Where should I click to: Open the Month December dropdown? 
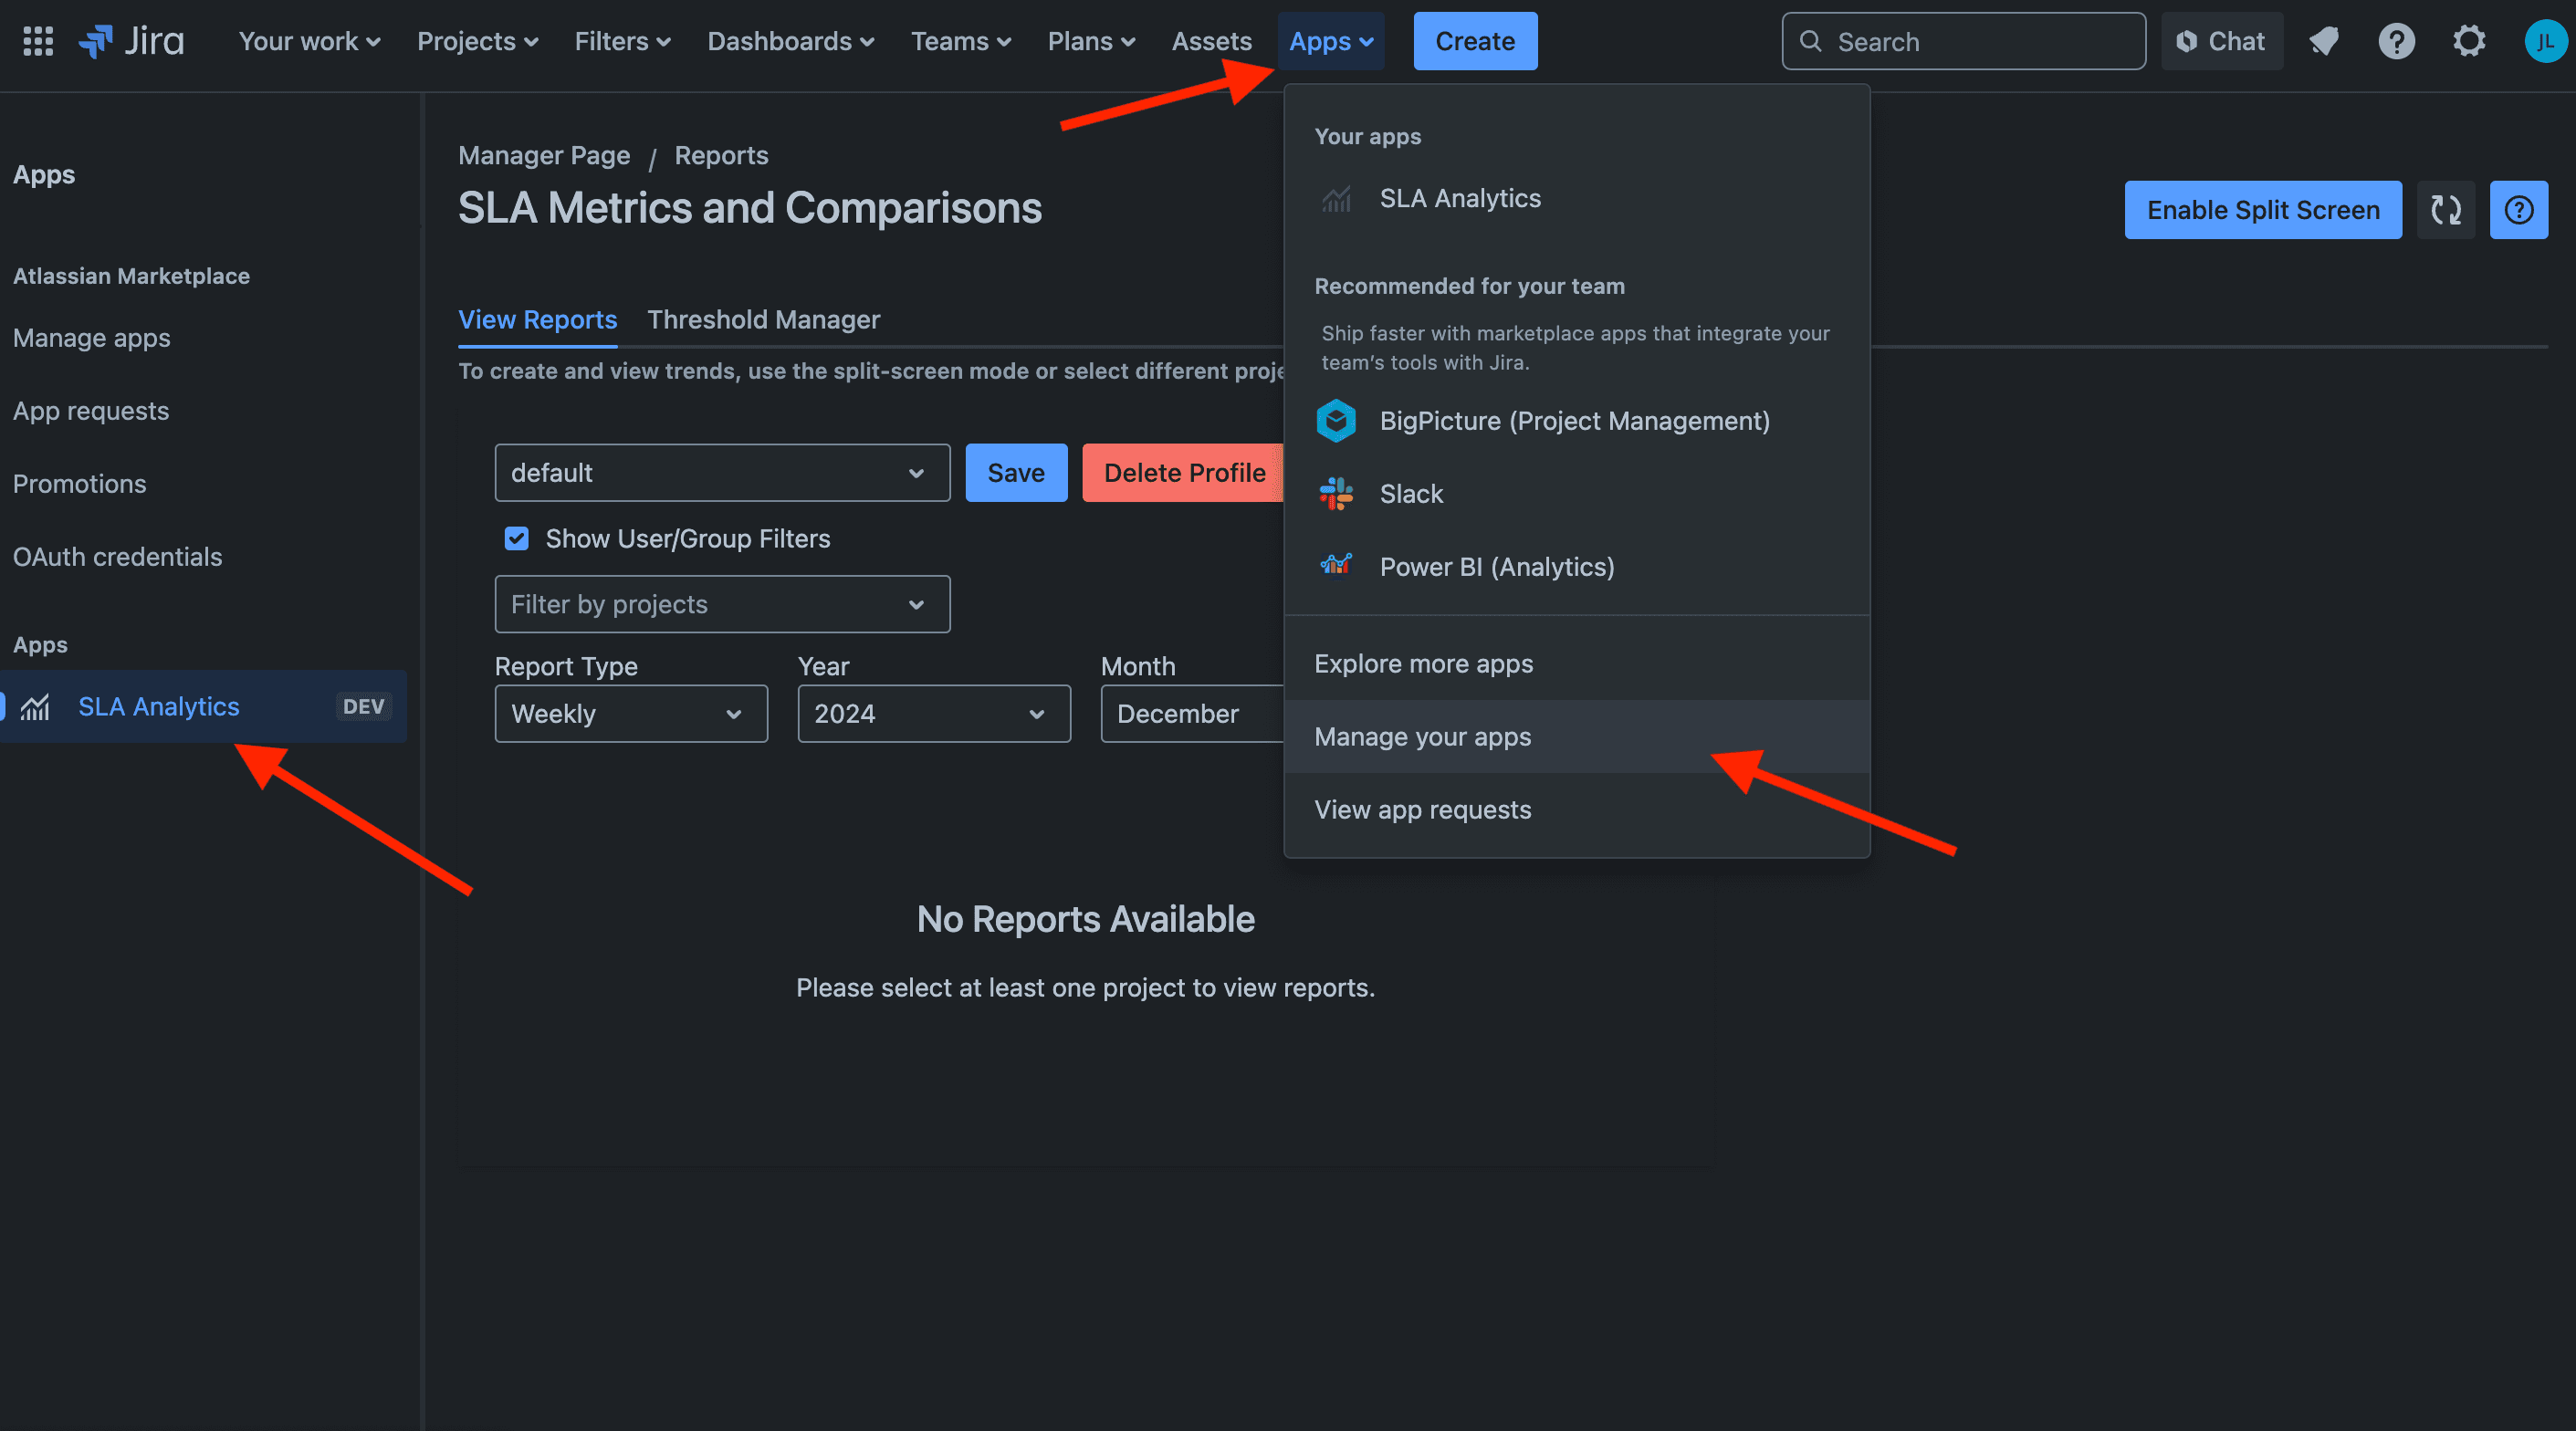point(1192,714)
